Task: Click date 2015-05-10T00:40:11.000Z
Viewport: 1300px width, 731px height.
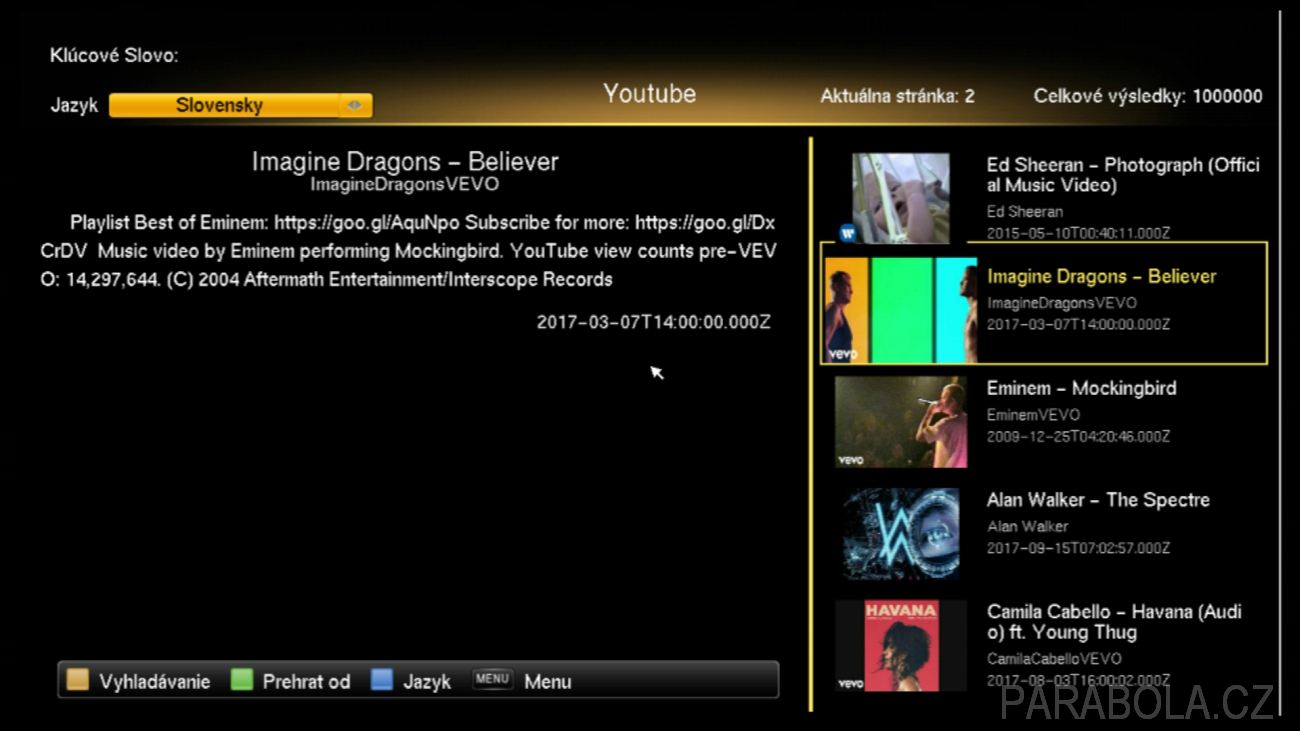Action: [1078, 234]
